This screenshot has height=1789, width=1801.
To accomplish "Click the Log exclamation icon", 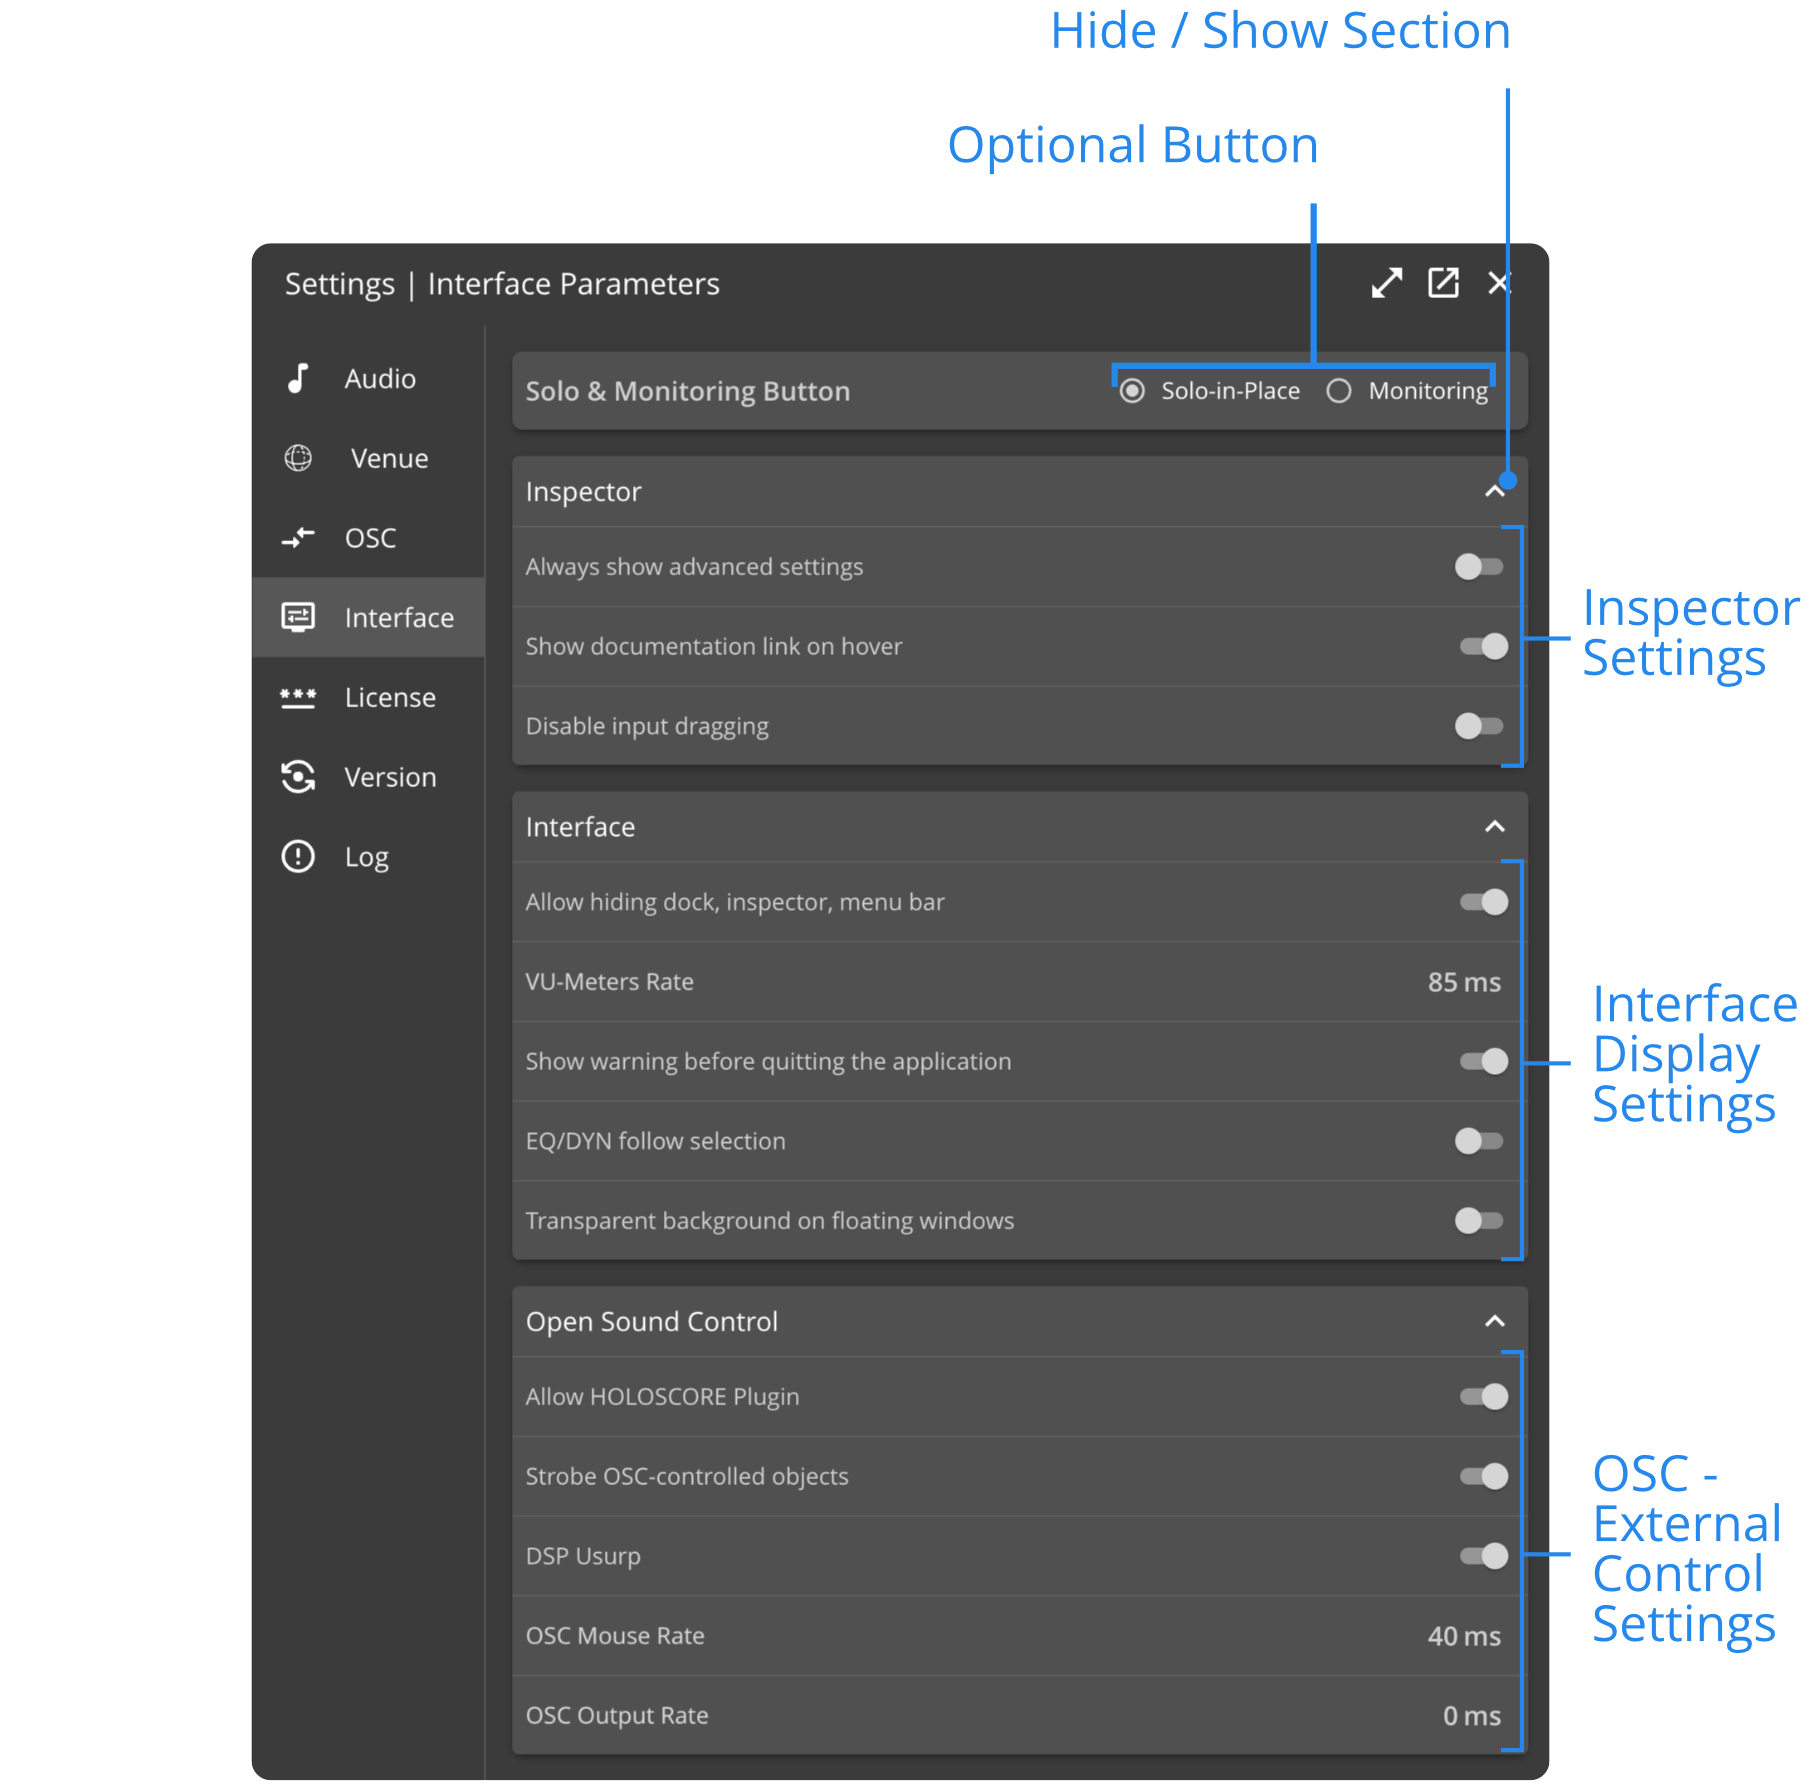I will (x=298, y=857).
